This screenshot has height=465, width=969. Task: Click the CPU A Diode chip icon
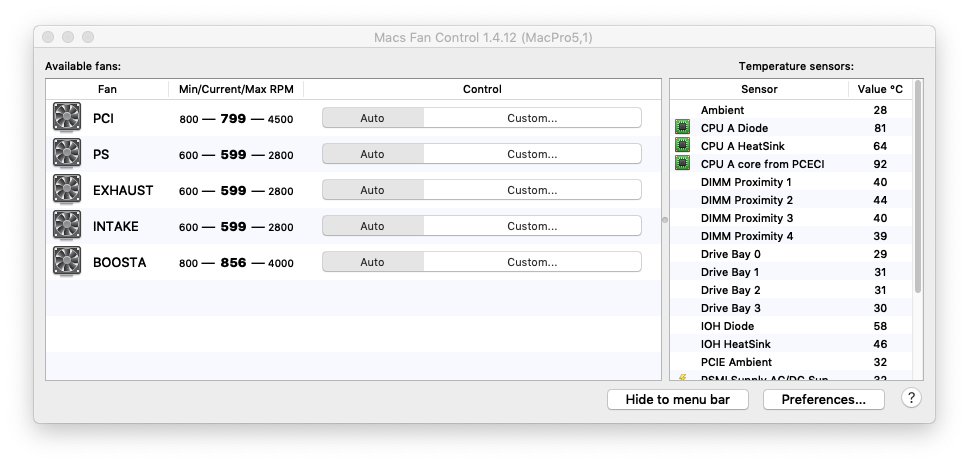(682, 128)
